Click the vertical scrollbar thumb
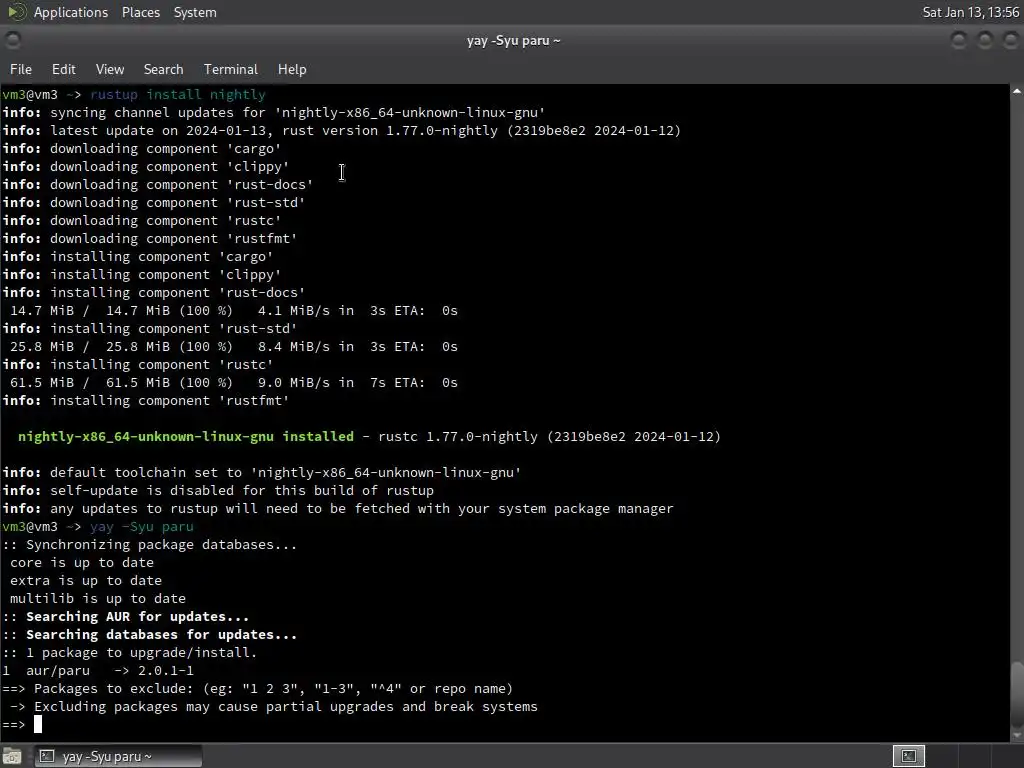Screen dimensions: 1024x768 click(1017, 694)
